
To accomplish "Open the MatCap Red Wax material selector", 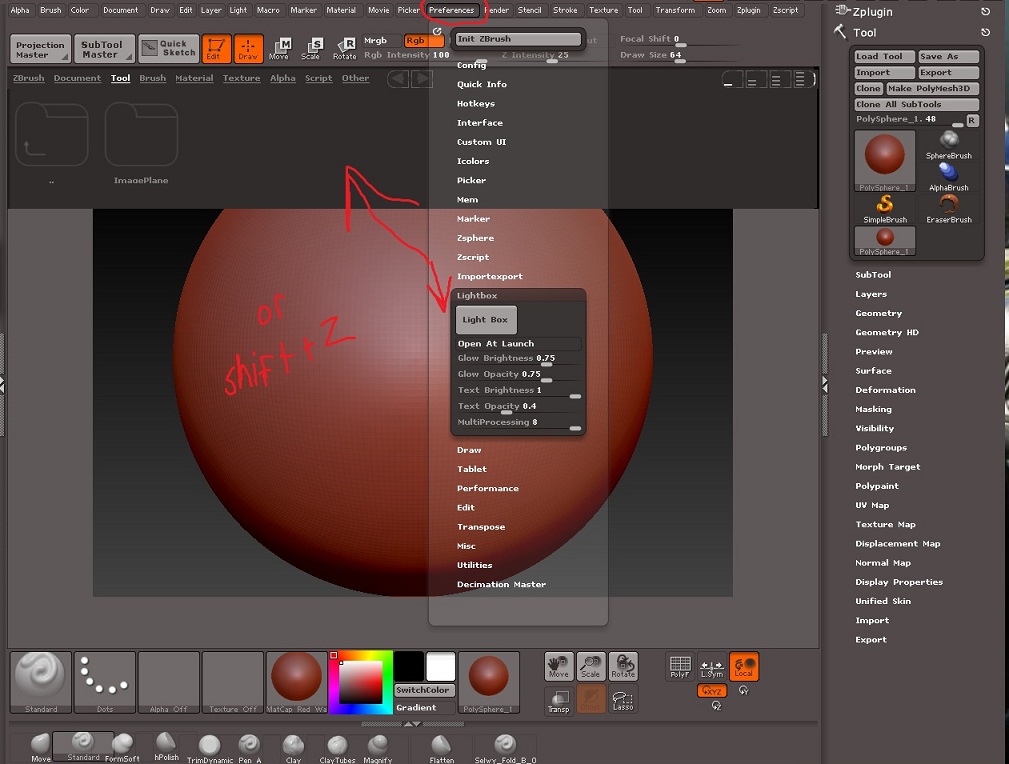I will pos(296,682).
